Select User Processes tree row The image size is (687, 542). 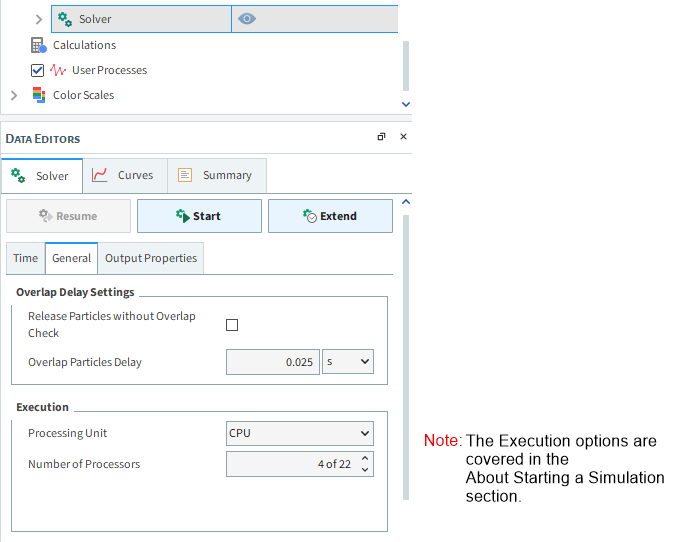110,70
